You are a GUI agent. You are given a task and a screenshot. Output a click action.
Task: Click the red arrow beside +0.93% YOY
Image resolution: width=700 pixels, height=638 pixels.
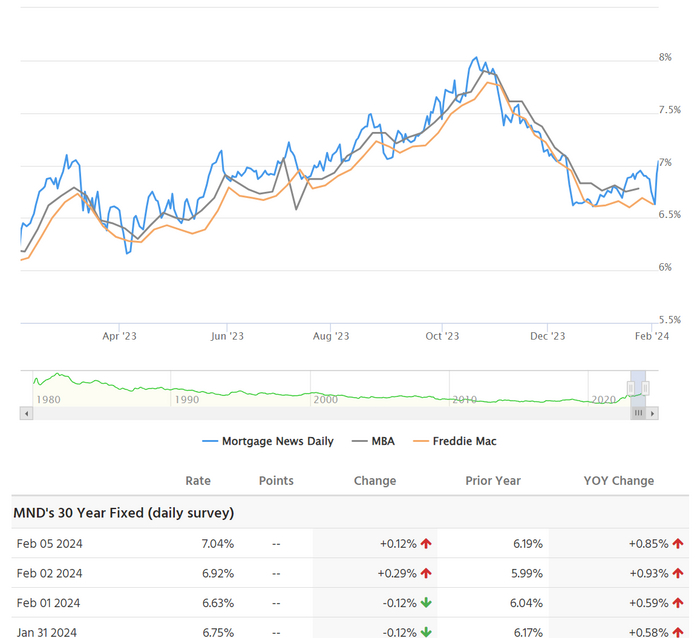pos(678,573)
